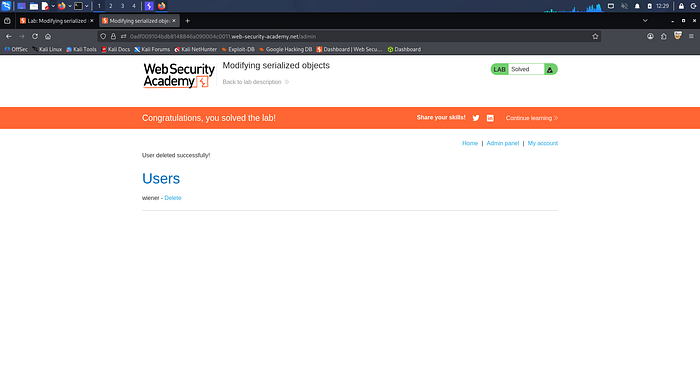Switch to workspace 2
The image size is (700, 366).
(x=111, y=6)
